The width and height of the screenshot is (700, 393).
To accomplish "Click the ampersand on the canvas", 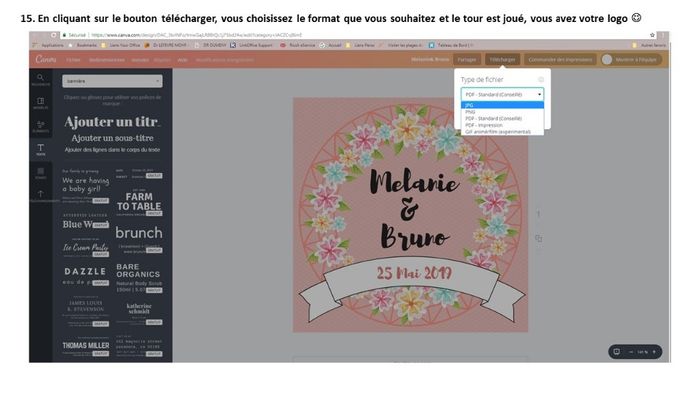I will (409, 209).
